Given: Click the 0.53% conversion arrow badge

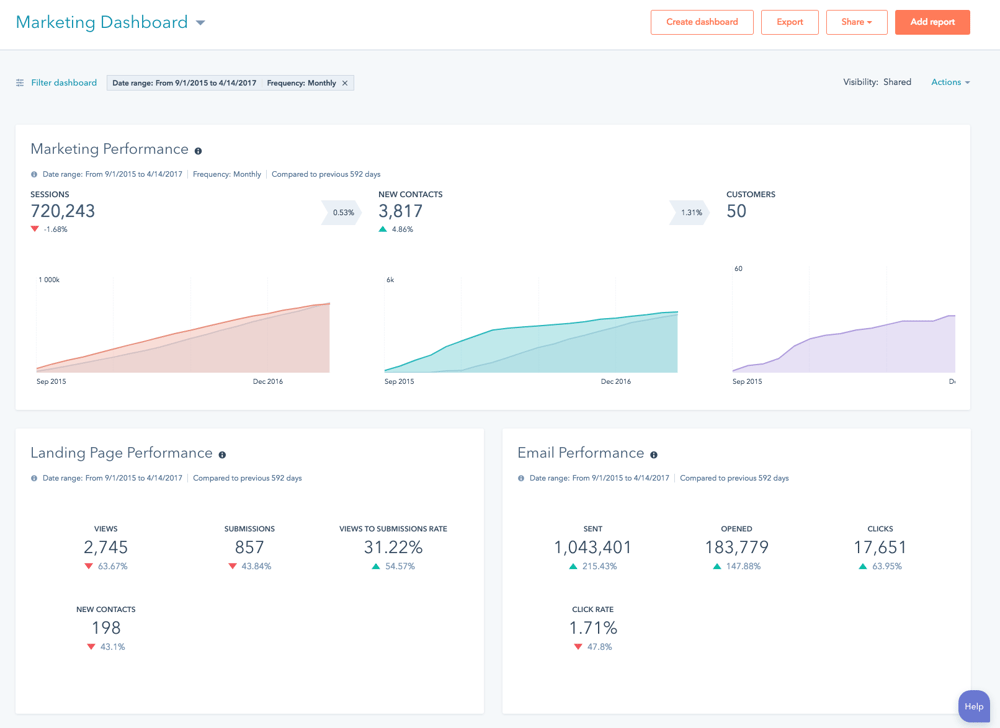Looking at the screenshot, I should pyautogui.click(x=342, y=212).
